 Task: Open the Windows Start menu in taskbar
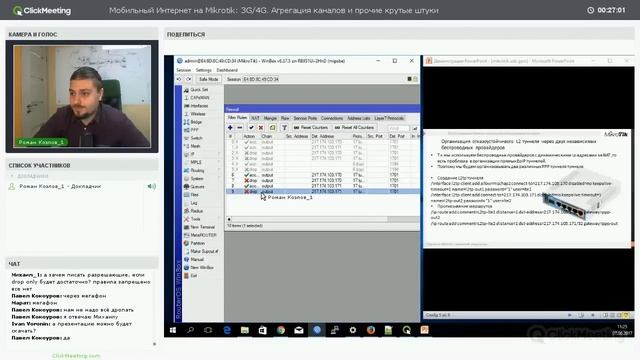point(173,330)
